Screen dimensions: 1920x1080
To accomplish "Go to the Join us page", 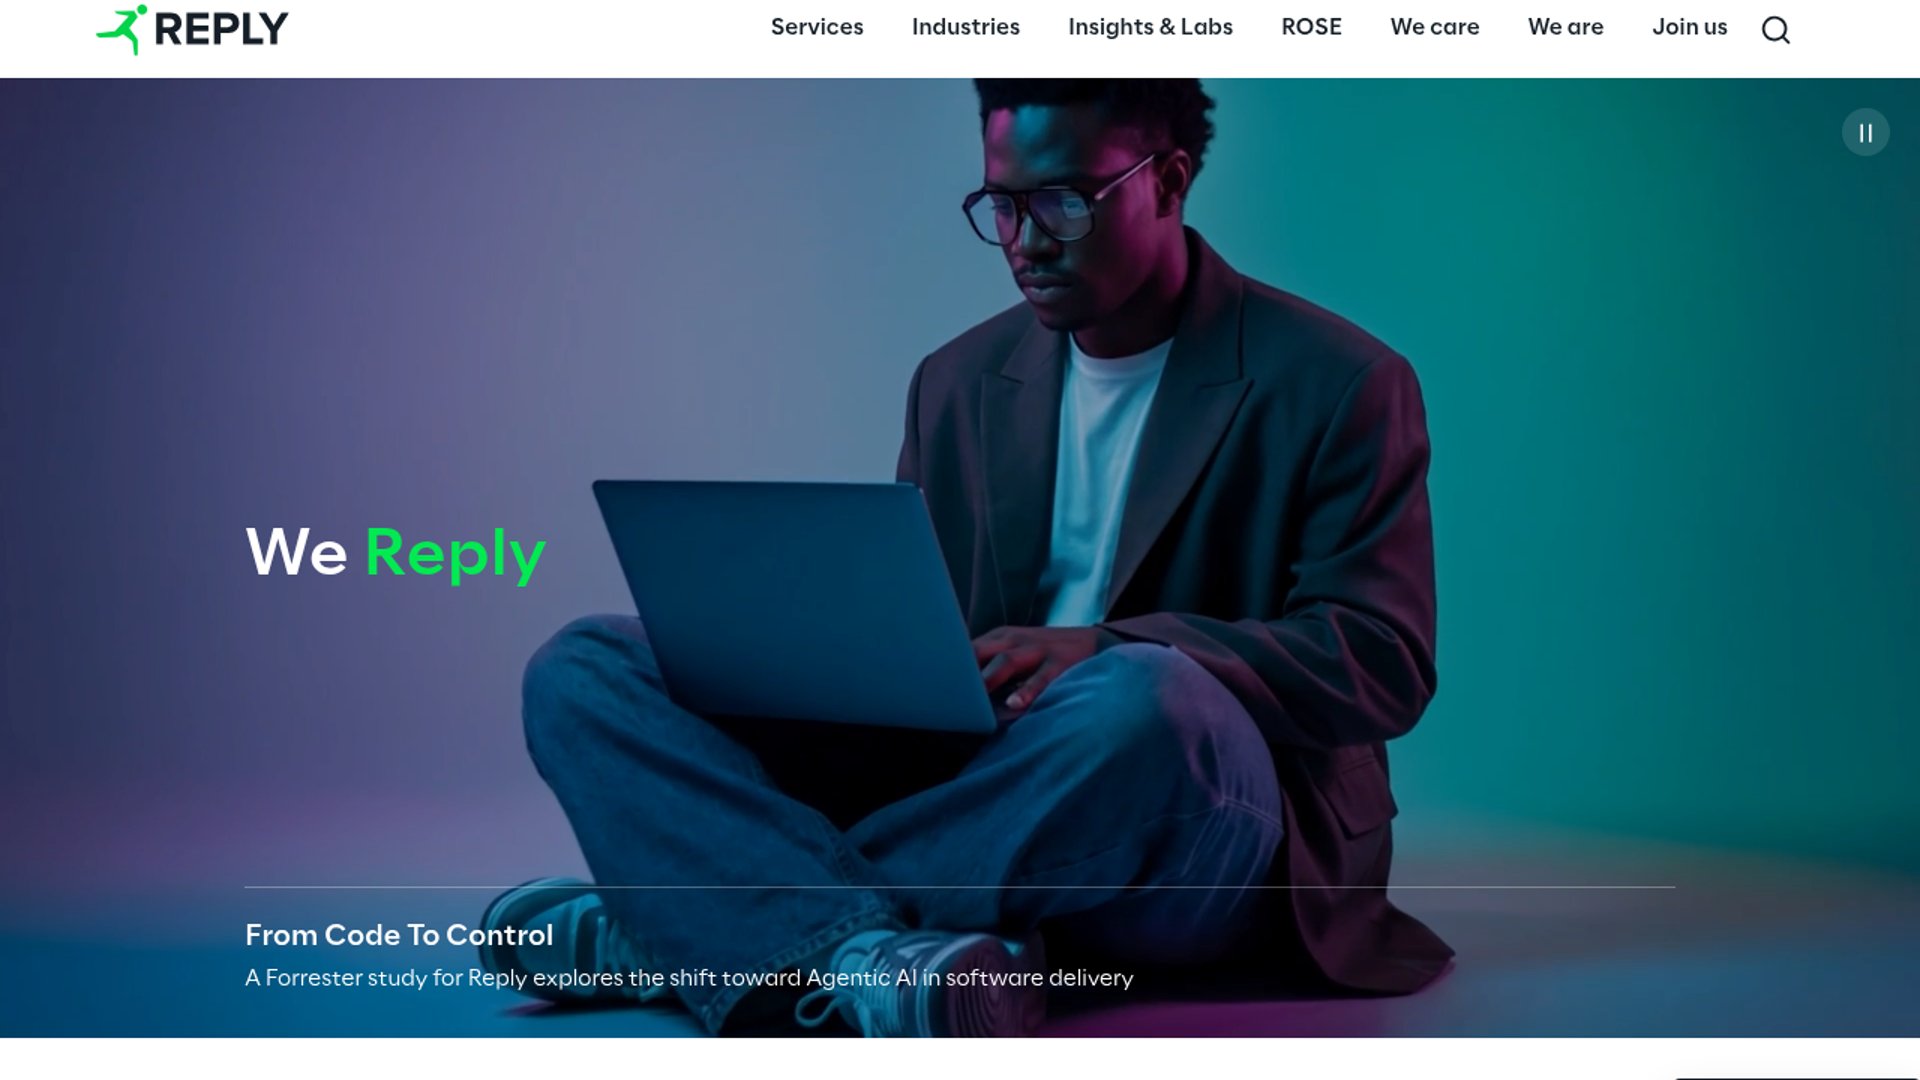I will pos(1689,27).
